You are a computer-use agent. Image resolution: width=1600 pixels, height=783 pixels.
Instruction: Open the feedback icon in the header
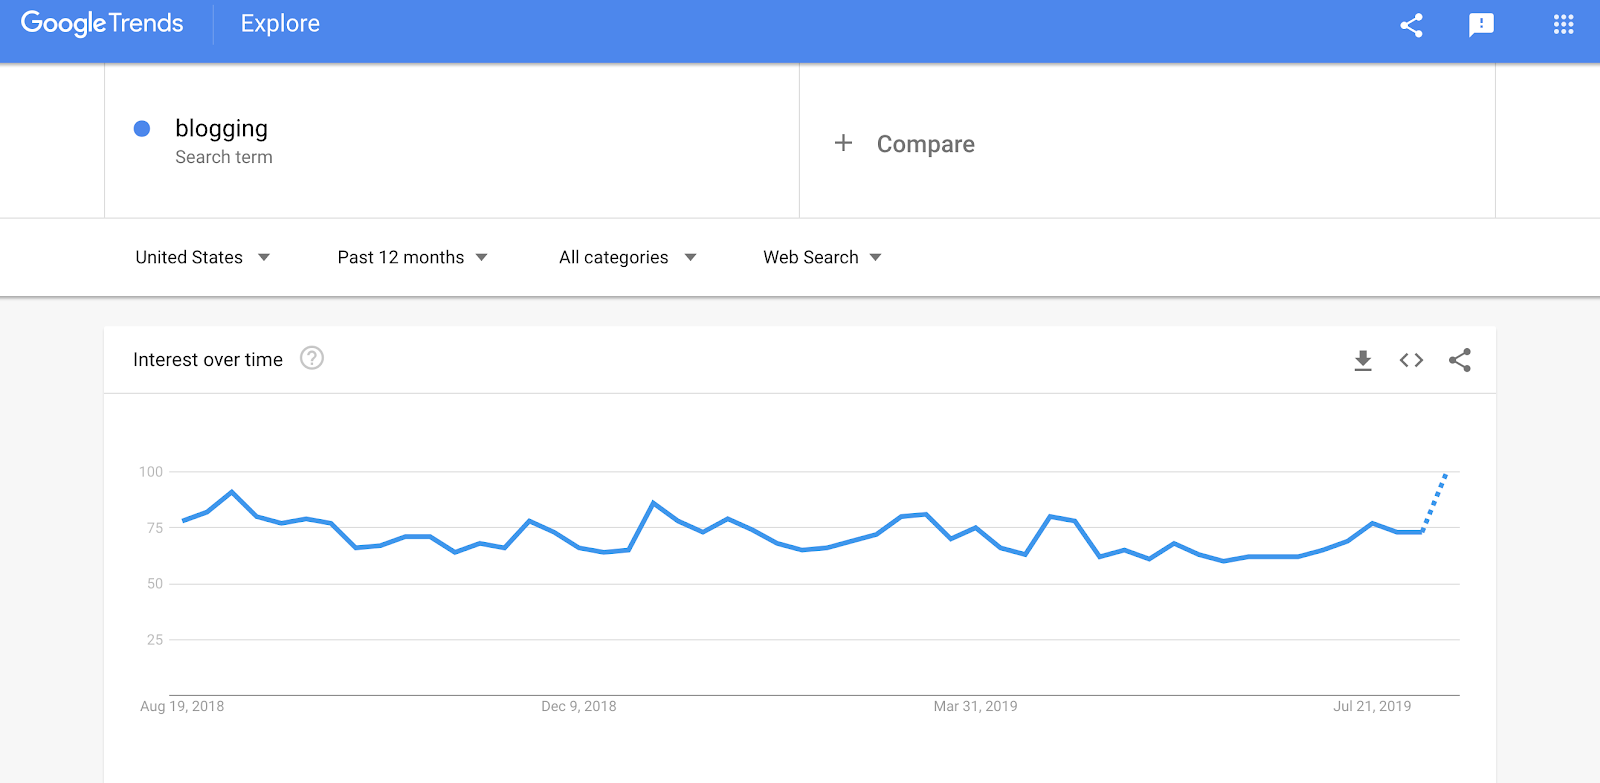[1481, 25]
